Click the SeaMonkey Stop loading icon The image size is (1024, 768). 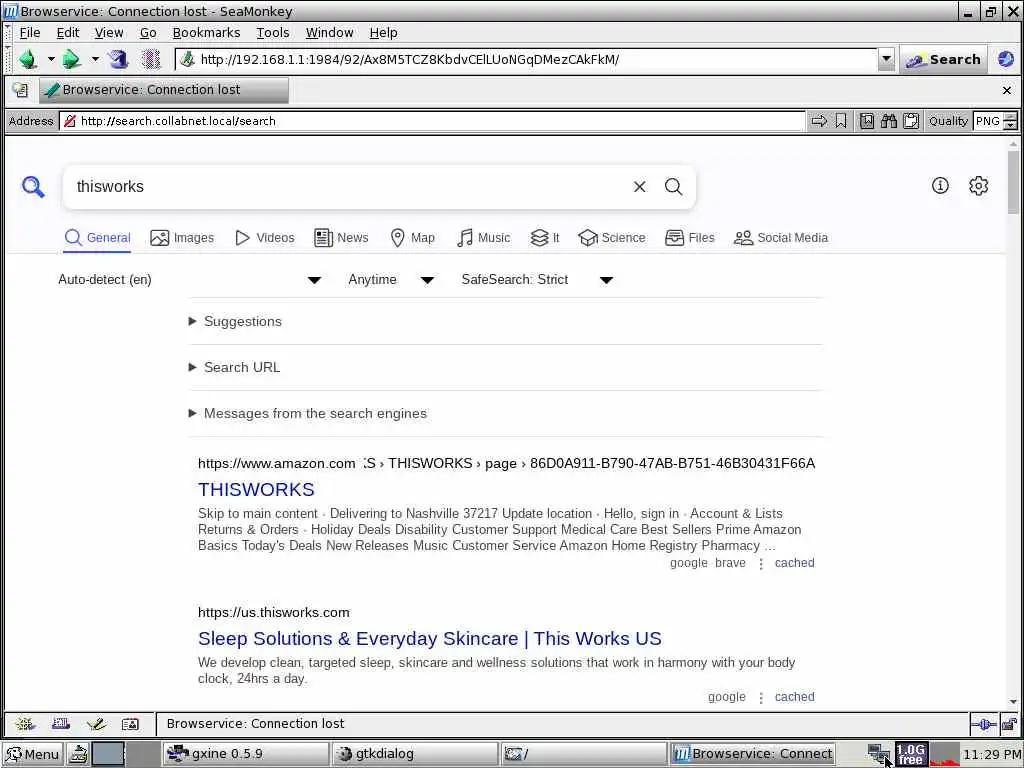[x=151, y=59]
